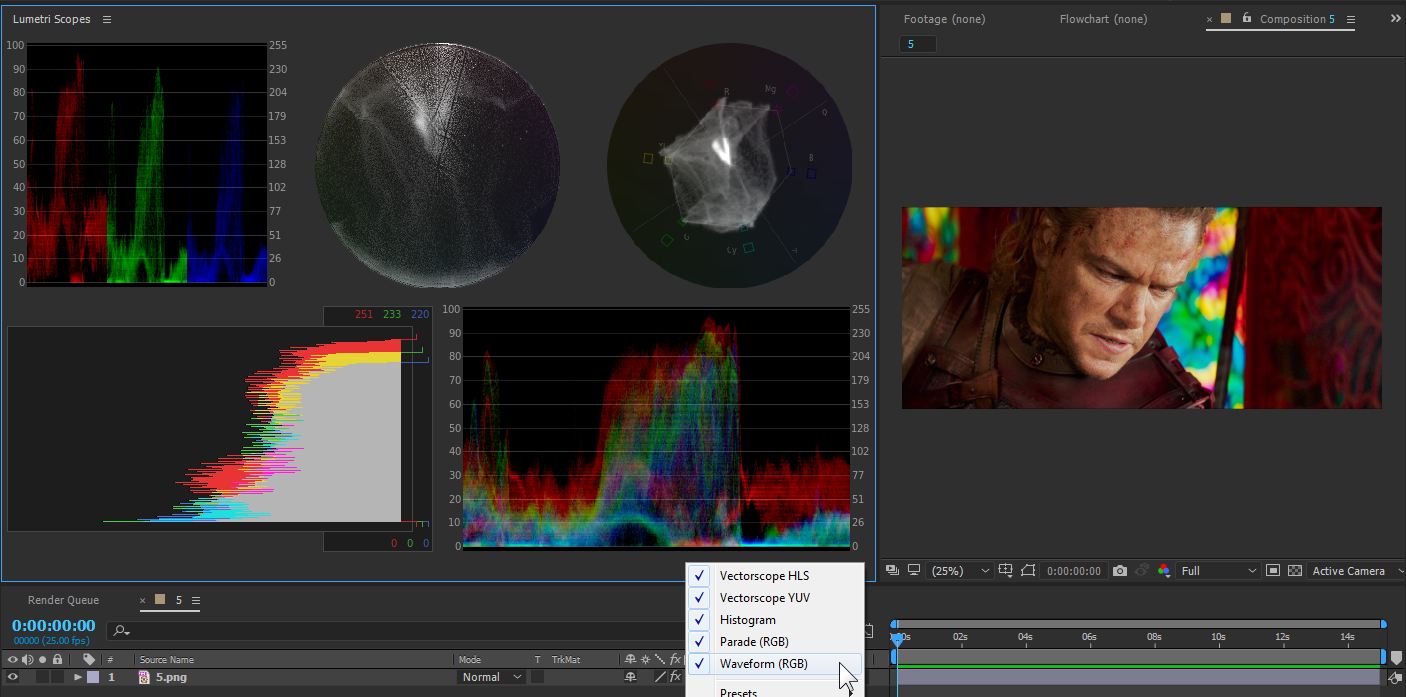Click the Always Preview This View icon
Viewport: 1406px width, 697px height.
pos(892,570)
